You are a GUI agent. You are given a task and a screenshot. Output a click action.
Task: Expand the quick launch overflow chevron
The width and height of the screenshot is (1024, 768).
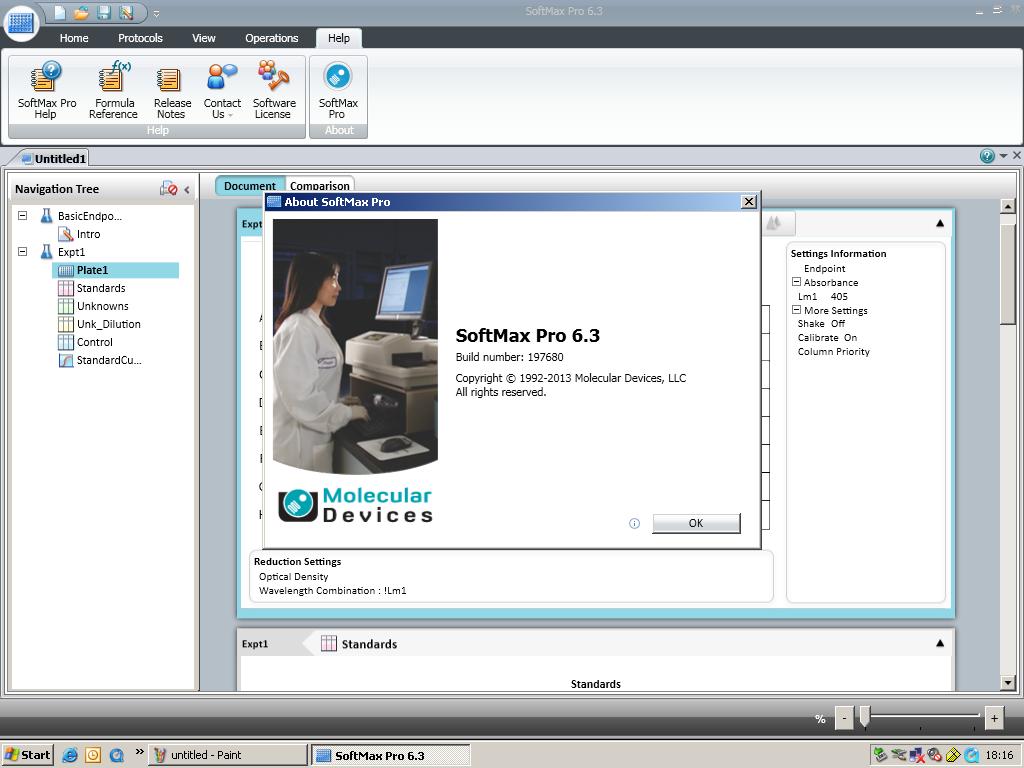(139, 752)
